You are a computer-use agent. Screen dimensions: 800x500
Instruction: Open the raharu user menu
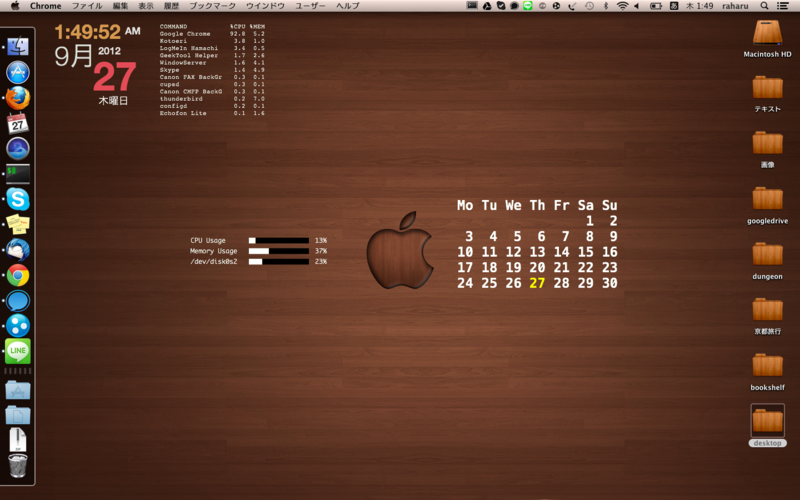coord(735,6)
